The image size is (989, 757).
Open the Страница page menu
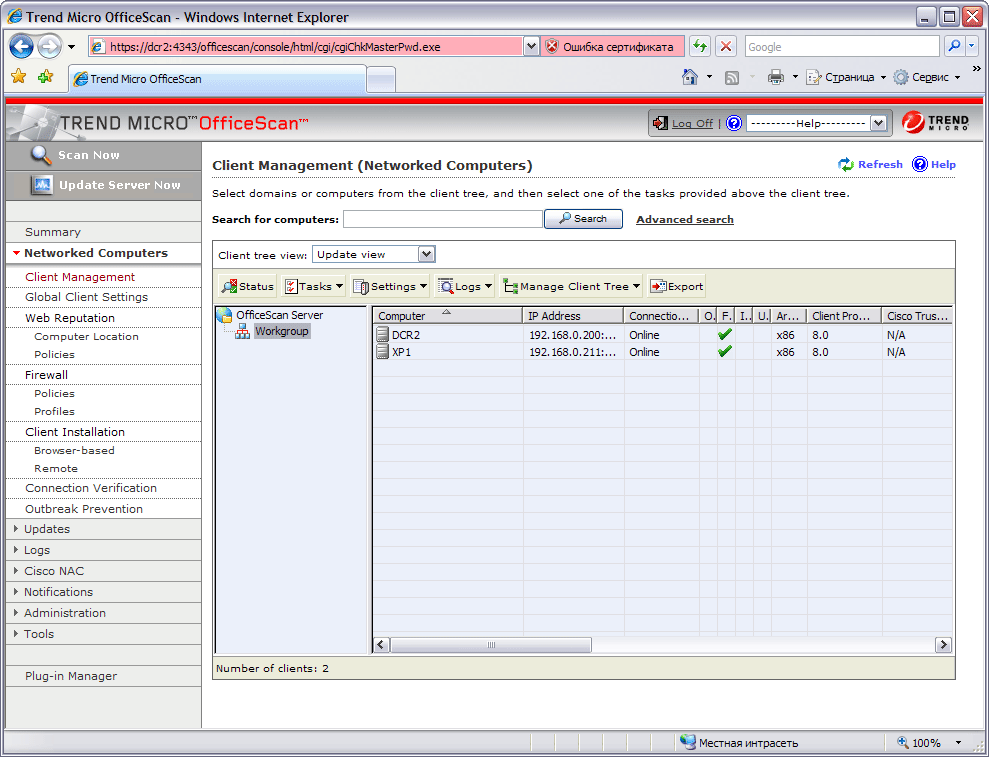846,77
